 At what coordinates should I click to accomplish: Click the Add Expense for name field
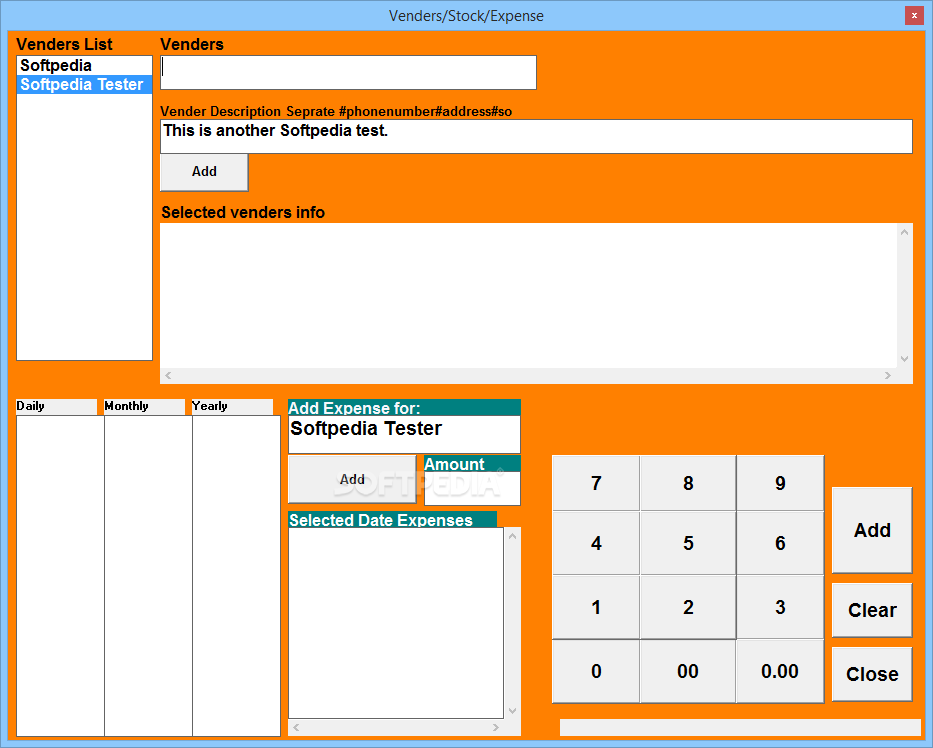(x=404, y=434)
